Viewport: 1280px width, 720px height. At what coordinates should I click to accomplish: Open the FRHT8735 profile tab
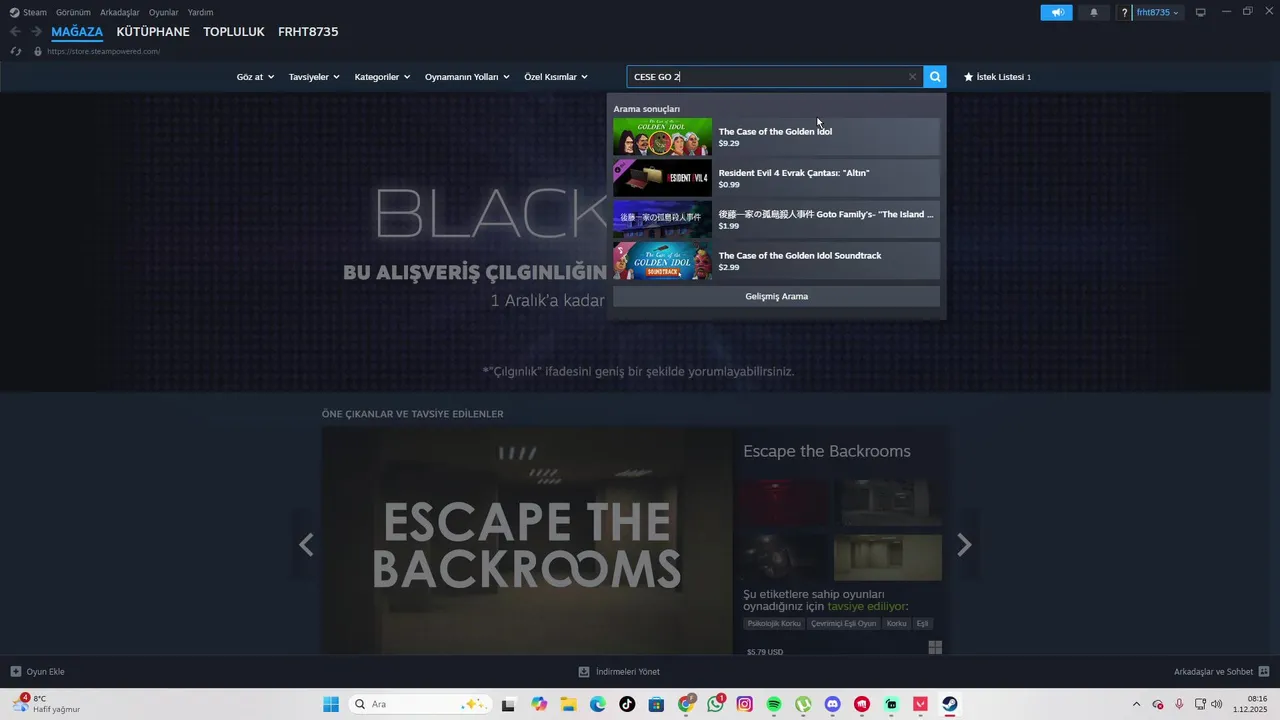(308, 32)
